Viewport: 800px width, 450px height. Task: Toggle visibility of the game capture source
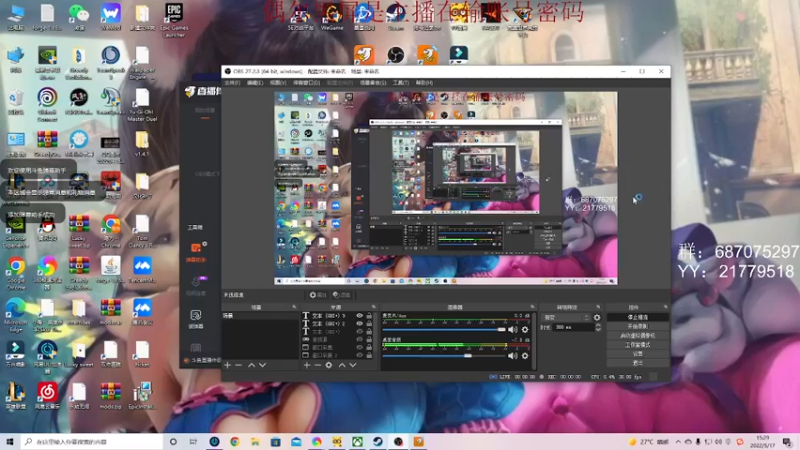coord(359,339)
